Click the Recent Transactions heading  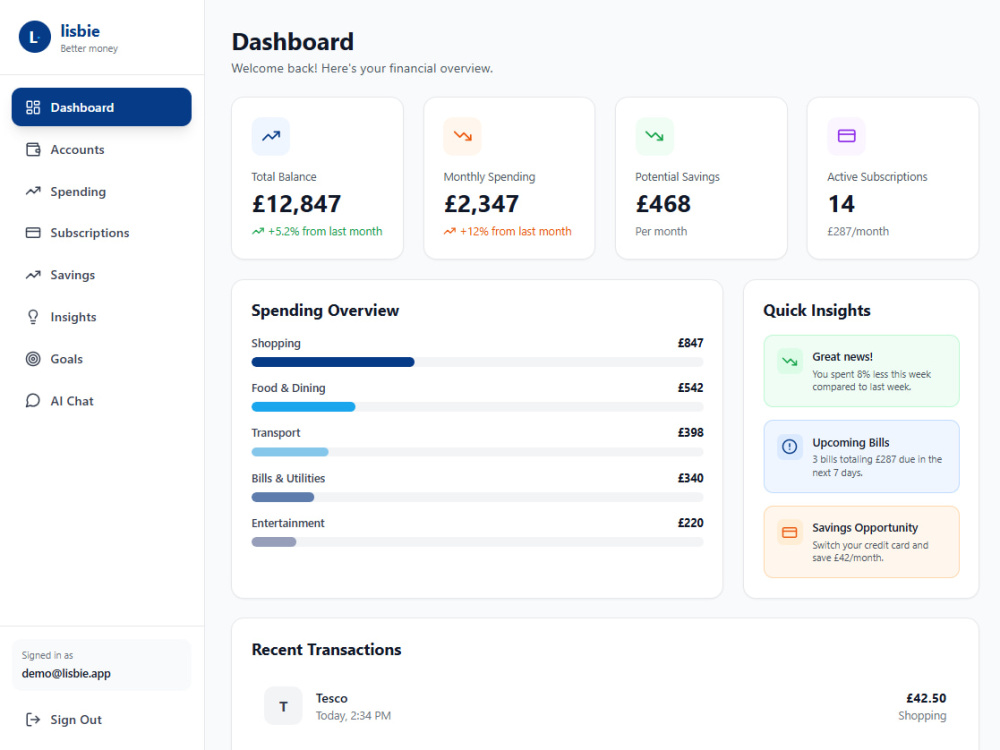coord(327,649)
